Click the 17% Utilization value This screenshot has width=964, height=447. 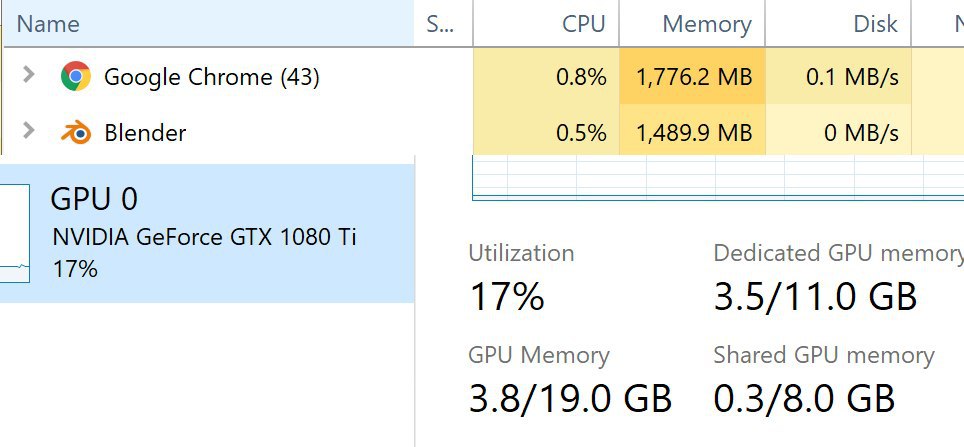point(507,296)
